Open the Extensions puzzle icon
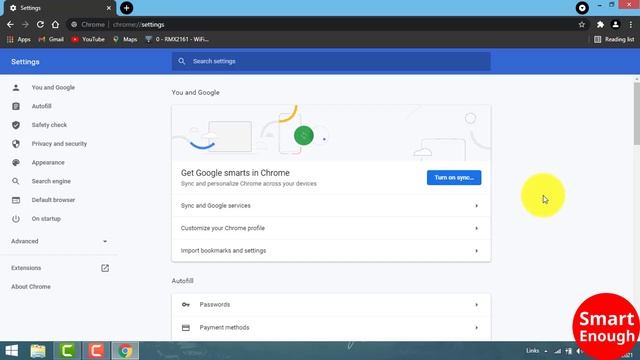Image resolution: width=640 pixels, height=360 pixels. (600, 24)
